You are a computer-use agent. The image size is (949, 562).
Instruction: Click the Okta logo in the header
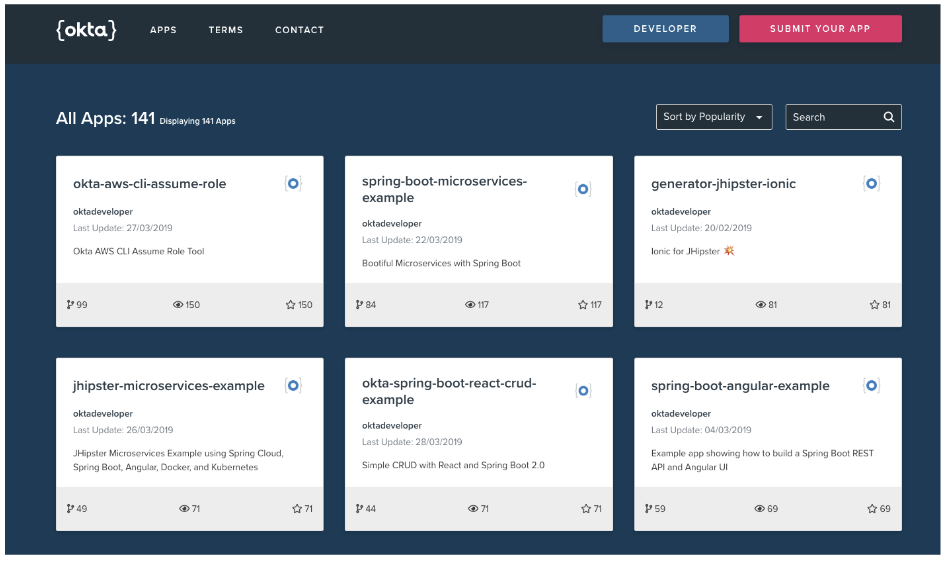click(x=86, y=30)
